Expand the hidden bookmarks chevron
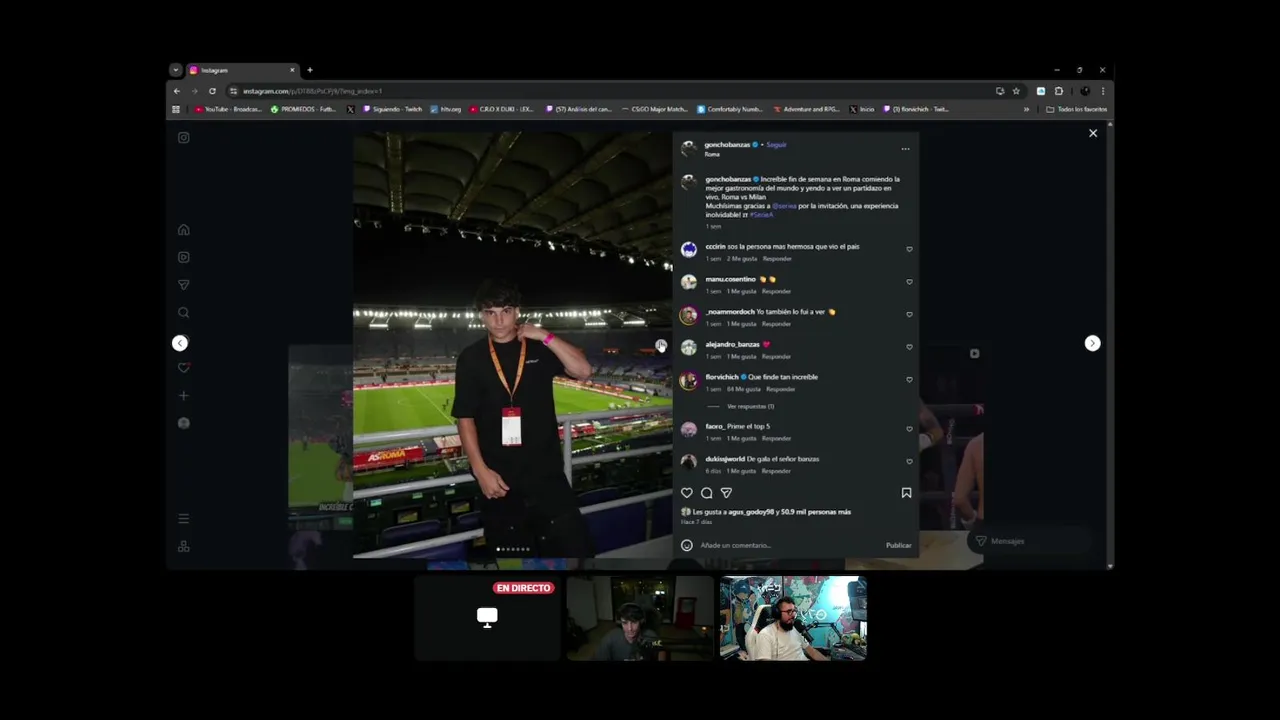Screen dimensions: 1280x720 pos(1026,109)
